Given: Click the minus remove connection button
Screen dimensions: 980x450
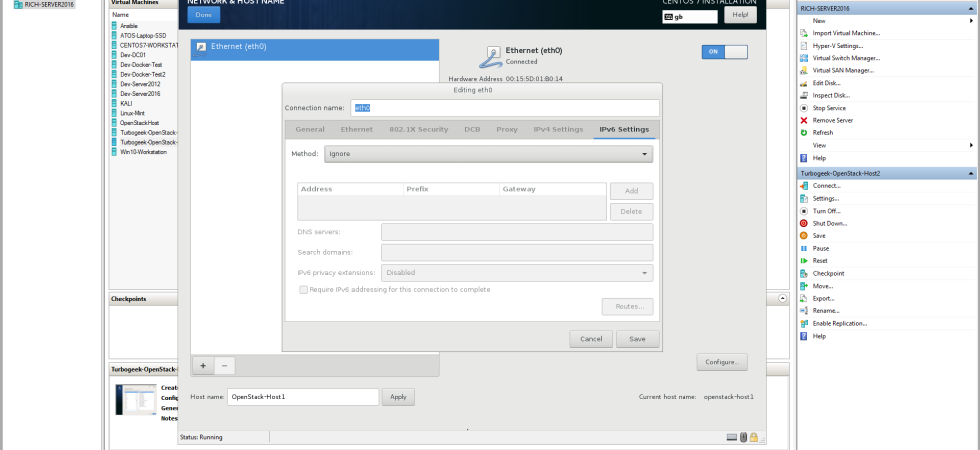Looking at the screenshot, I should [x=224, y=366].
